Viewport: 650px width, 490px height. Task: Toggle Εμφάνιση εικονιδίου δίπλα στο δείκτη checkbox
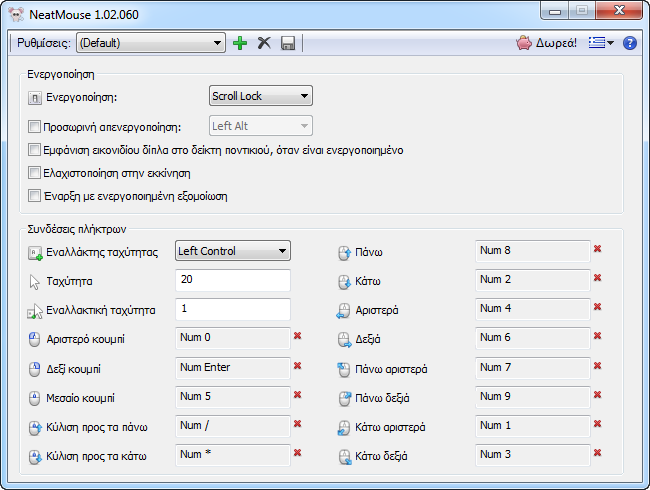pos(34,150)
